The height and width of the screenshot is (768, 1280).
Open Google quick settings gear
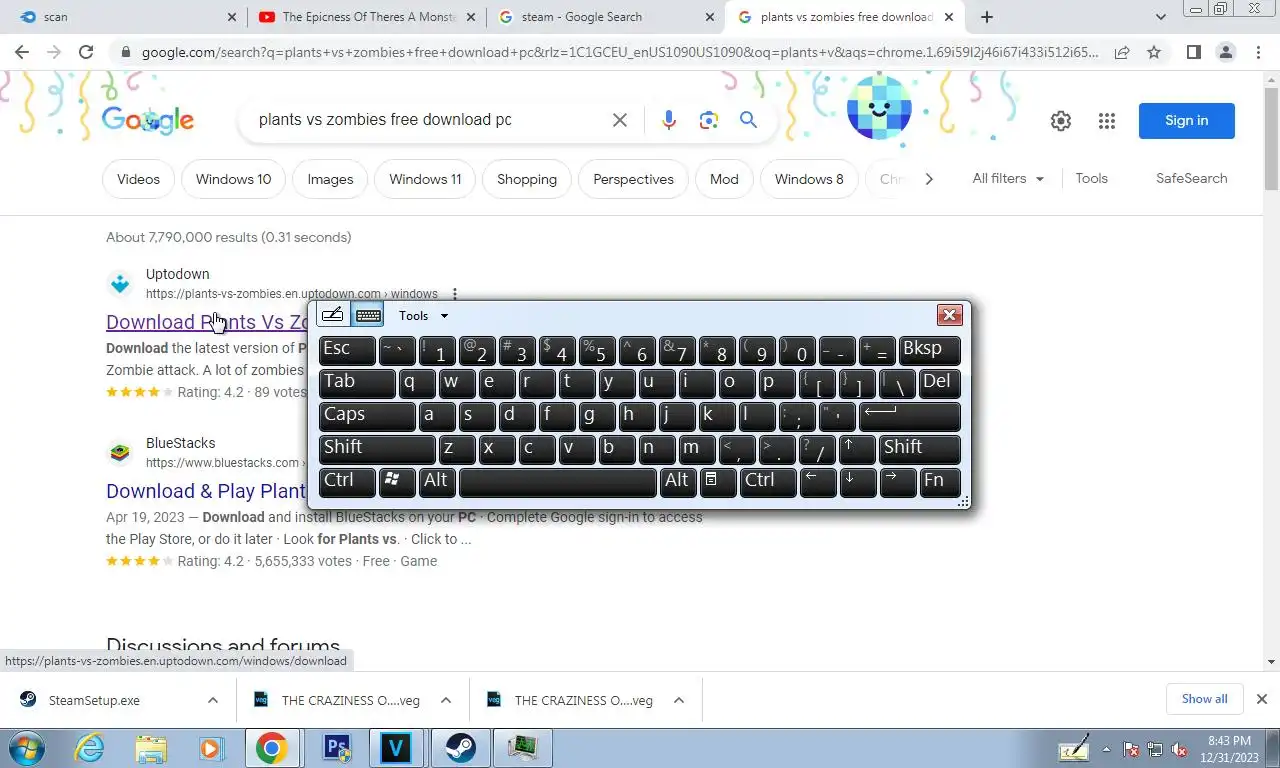coord(1061,121)
